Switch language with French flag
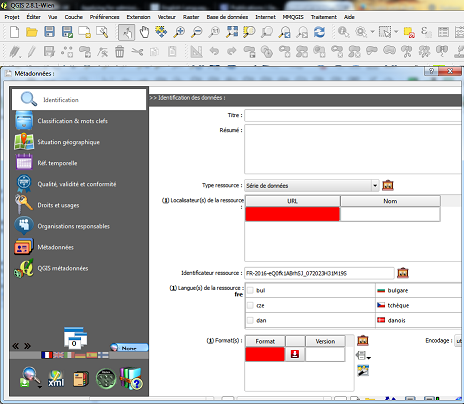Viewport: 464px width, 404px height. [x=47, y=355]
